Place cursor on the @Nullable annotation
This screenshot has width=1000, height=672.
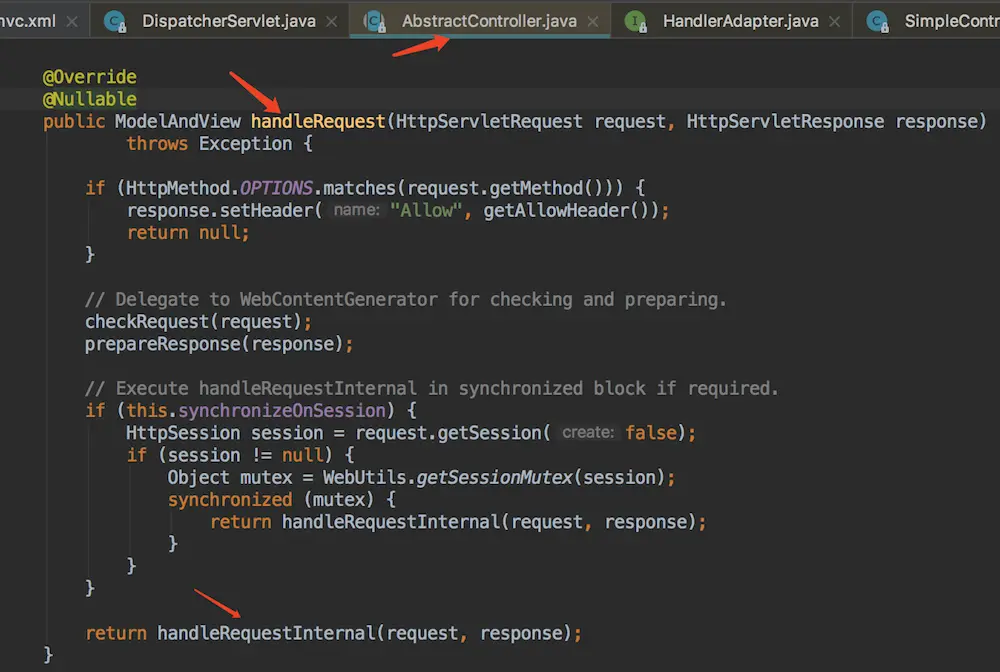[x=89, y=100]
